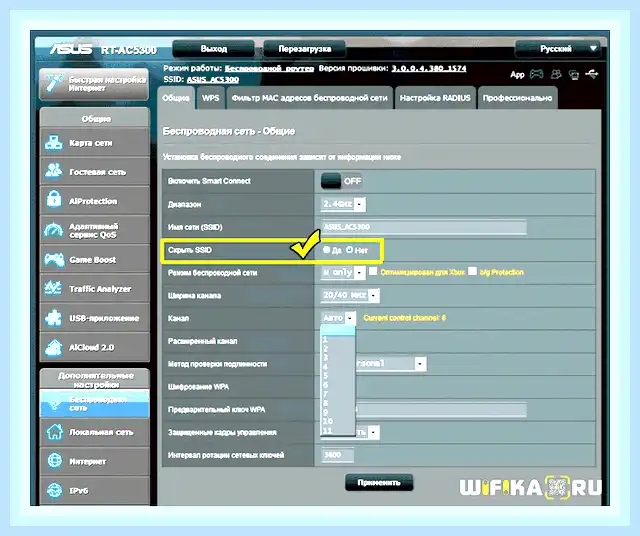
Task: Click the 'Скрыть SSID' row label
Action: (190, 250)
